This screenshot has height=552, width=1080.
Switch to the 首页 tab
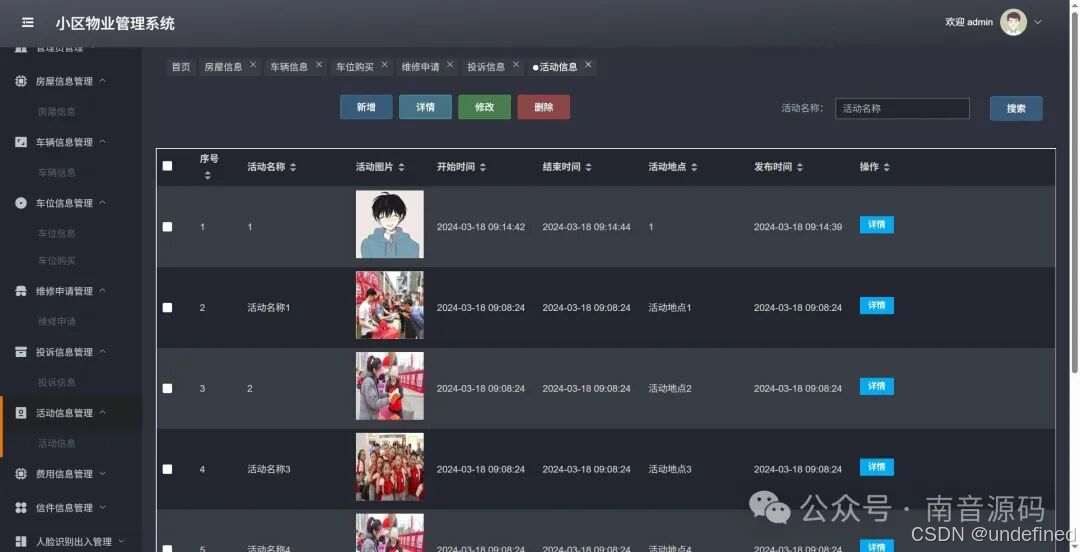pos(180,67)
